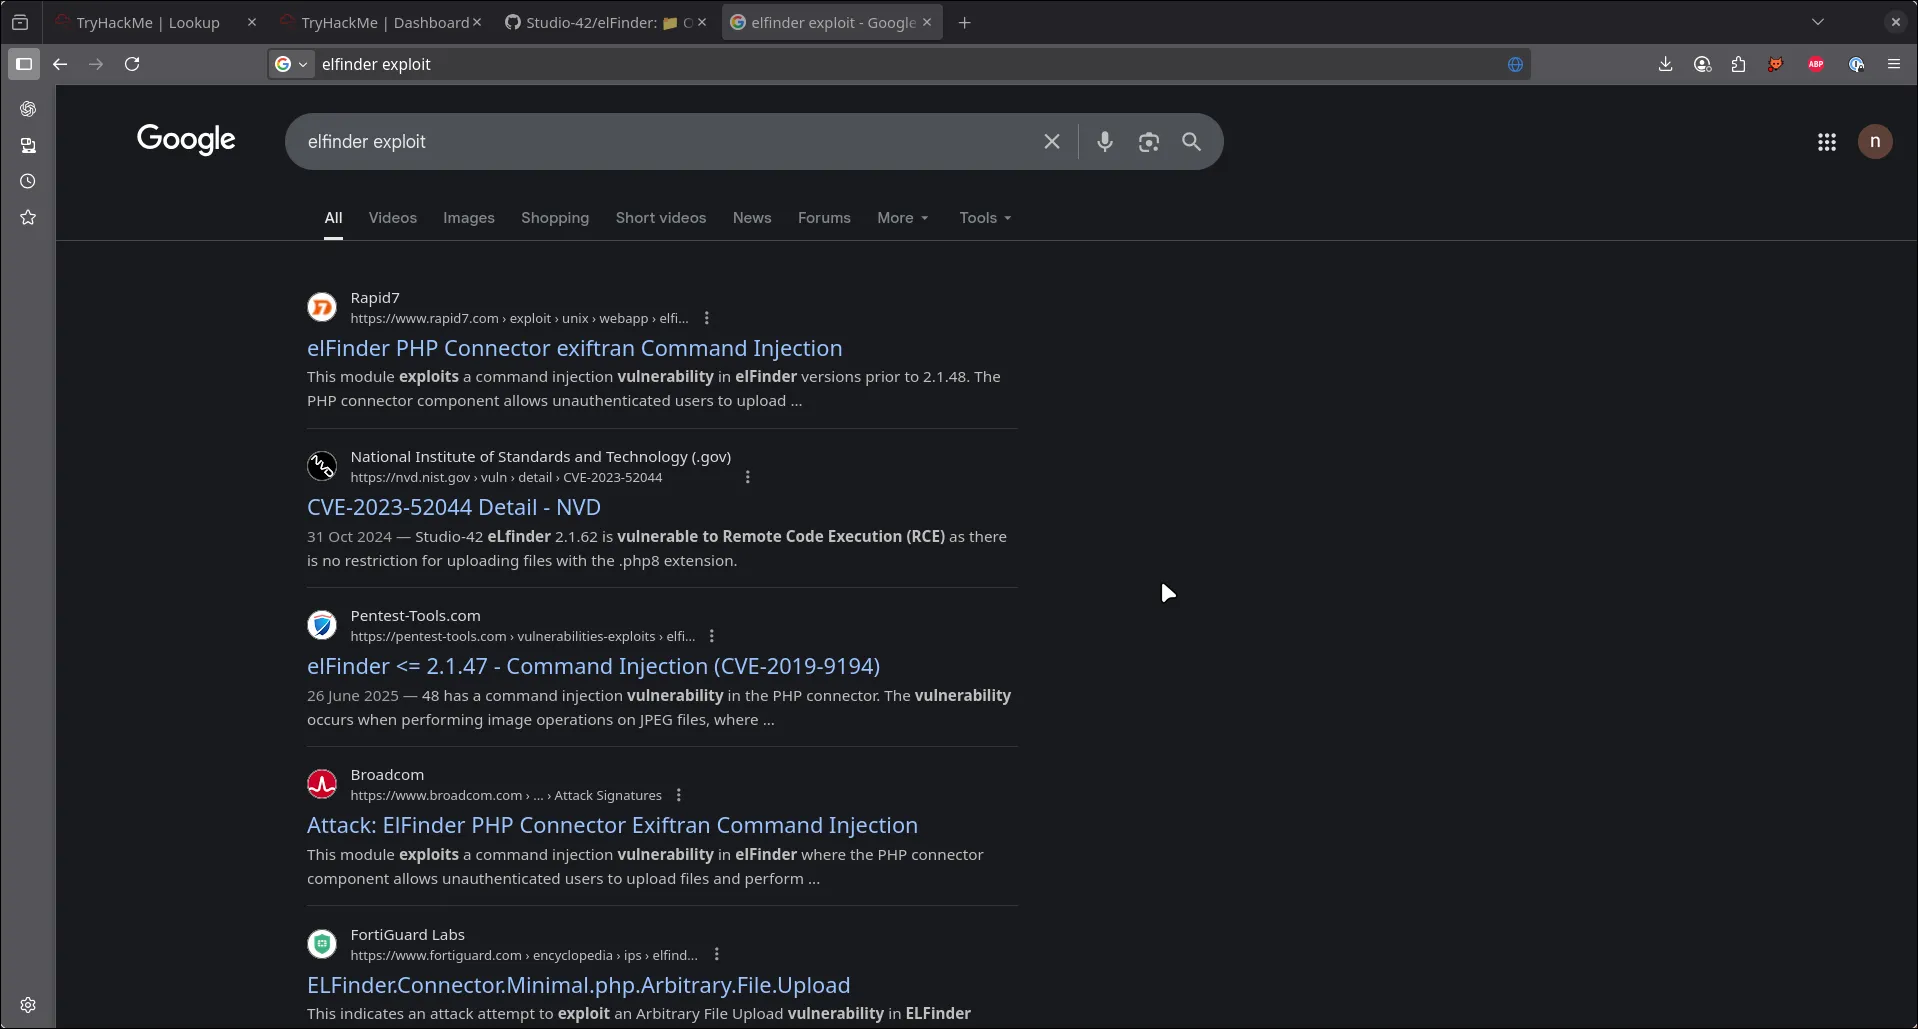Open more options for Rapid7 result
Screen dimensions: 1918x1029
point(707,318)
